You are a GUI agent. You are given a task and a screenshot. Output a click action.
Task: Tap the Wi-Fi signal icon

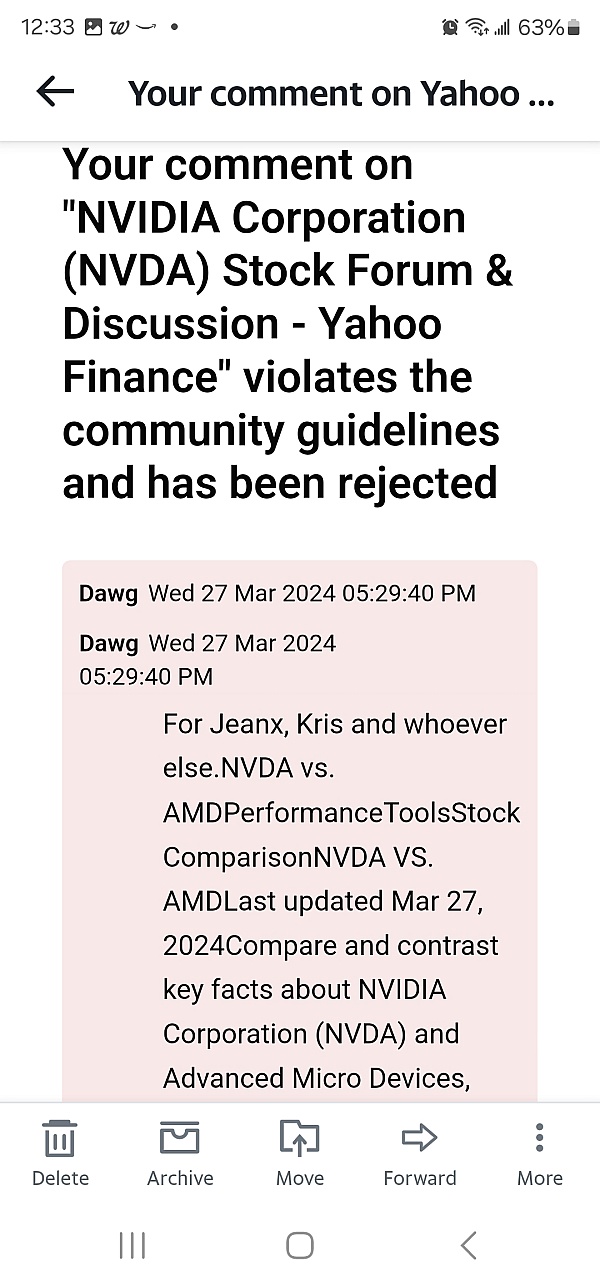pyautogui.click(x=476, y=28)
